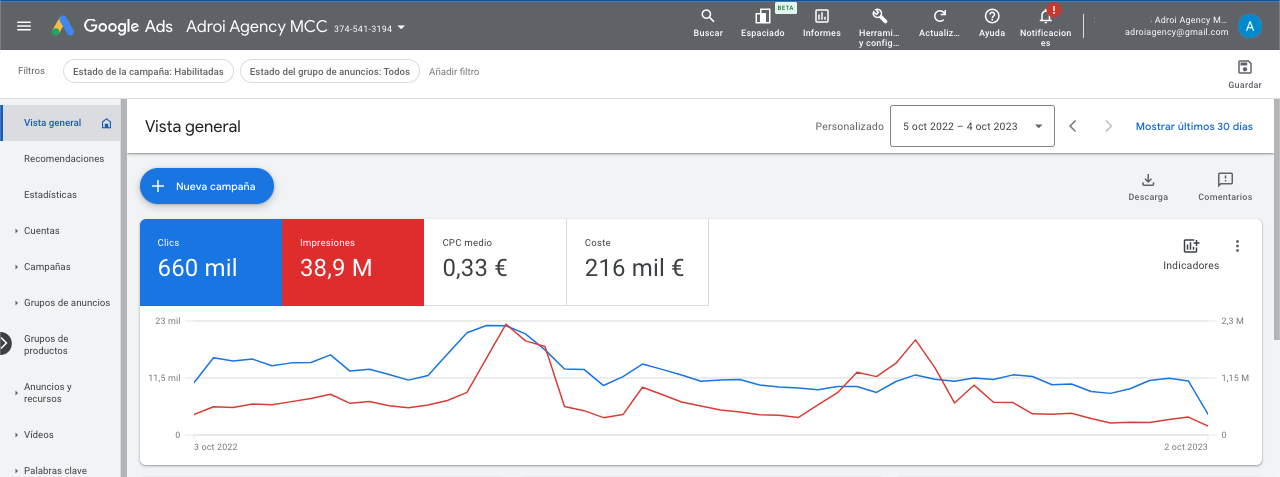The width and height of the screenshot is (1280, 477).
Task: Click Mostrar últimos 30 días link
Action: [x=1193, y=127]
